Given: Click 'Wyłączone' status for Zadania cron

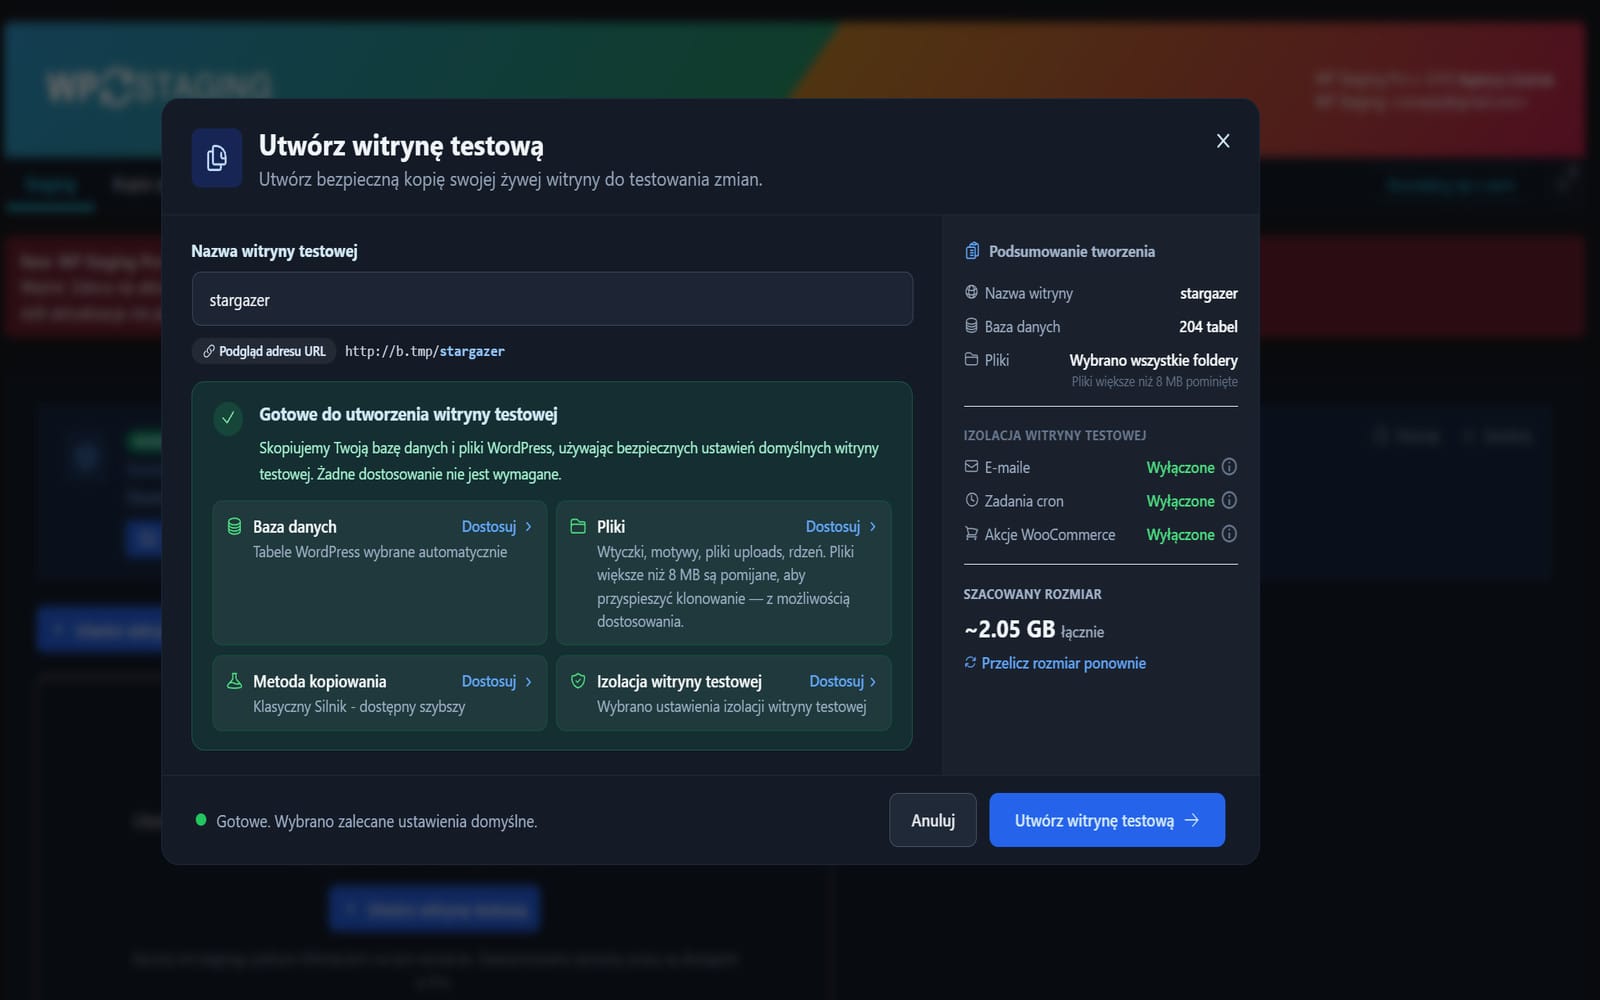Looking at the screenshot, I should pos(1180,501).
